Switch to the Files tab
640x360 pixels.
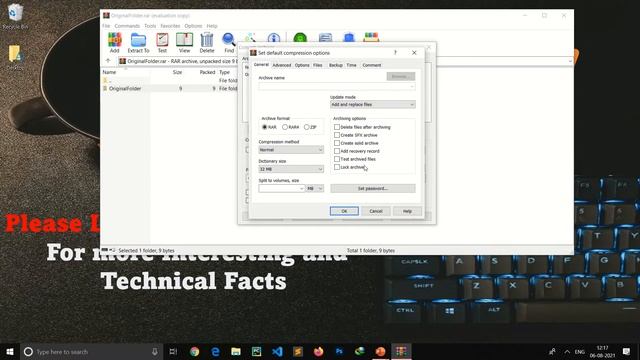[318, 65]
